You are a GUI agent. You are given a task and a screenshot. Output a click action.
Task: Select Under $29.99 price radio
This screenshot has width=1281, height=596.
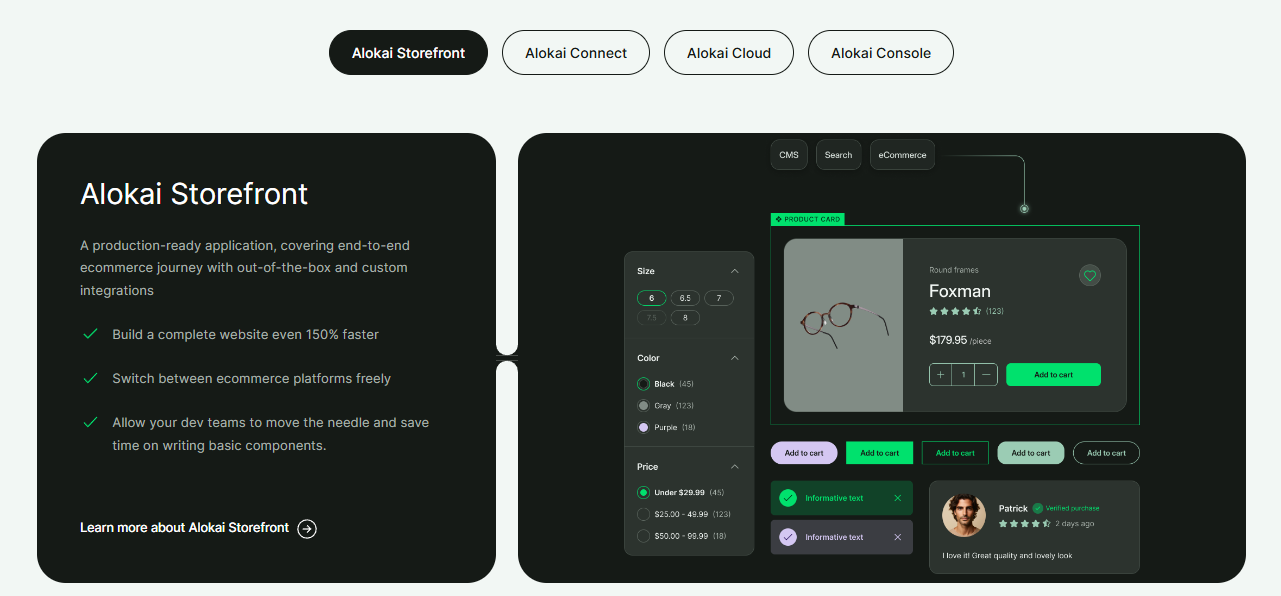pyautogui.click(x=643, y=492)
